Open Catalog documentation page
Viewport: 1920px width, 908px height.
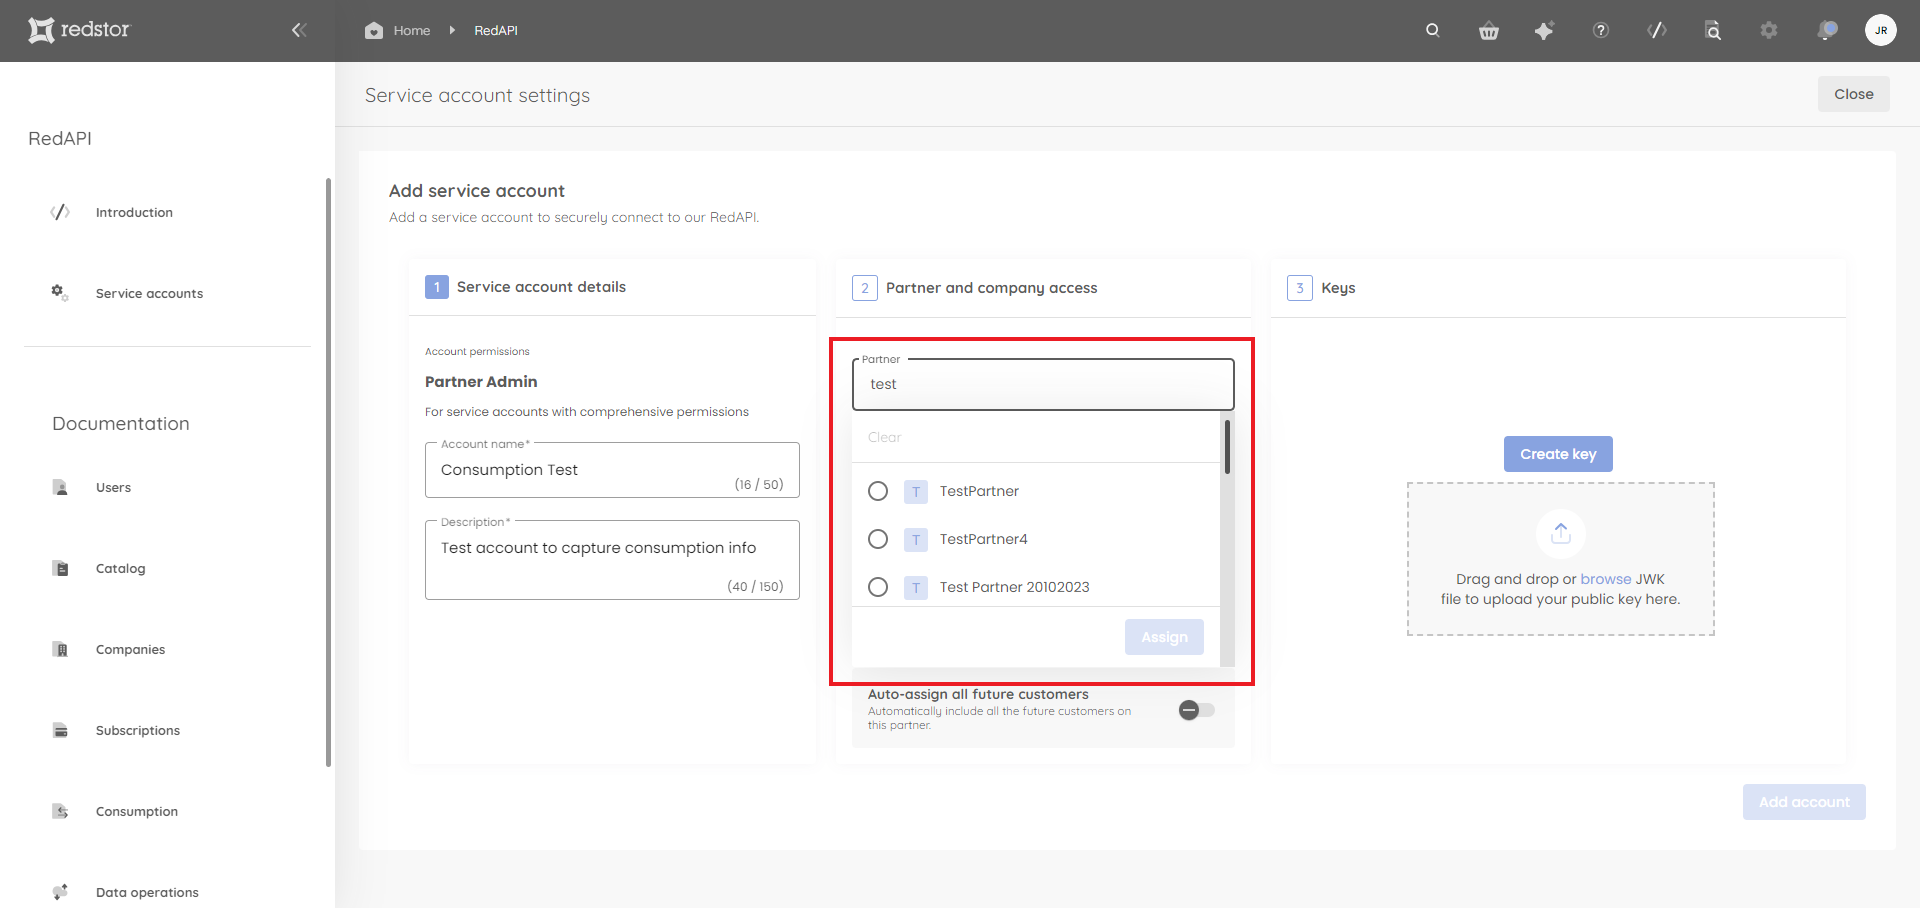click(120, 568)
